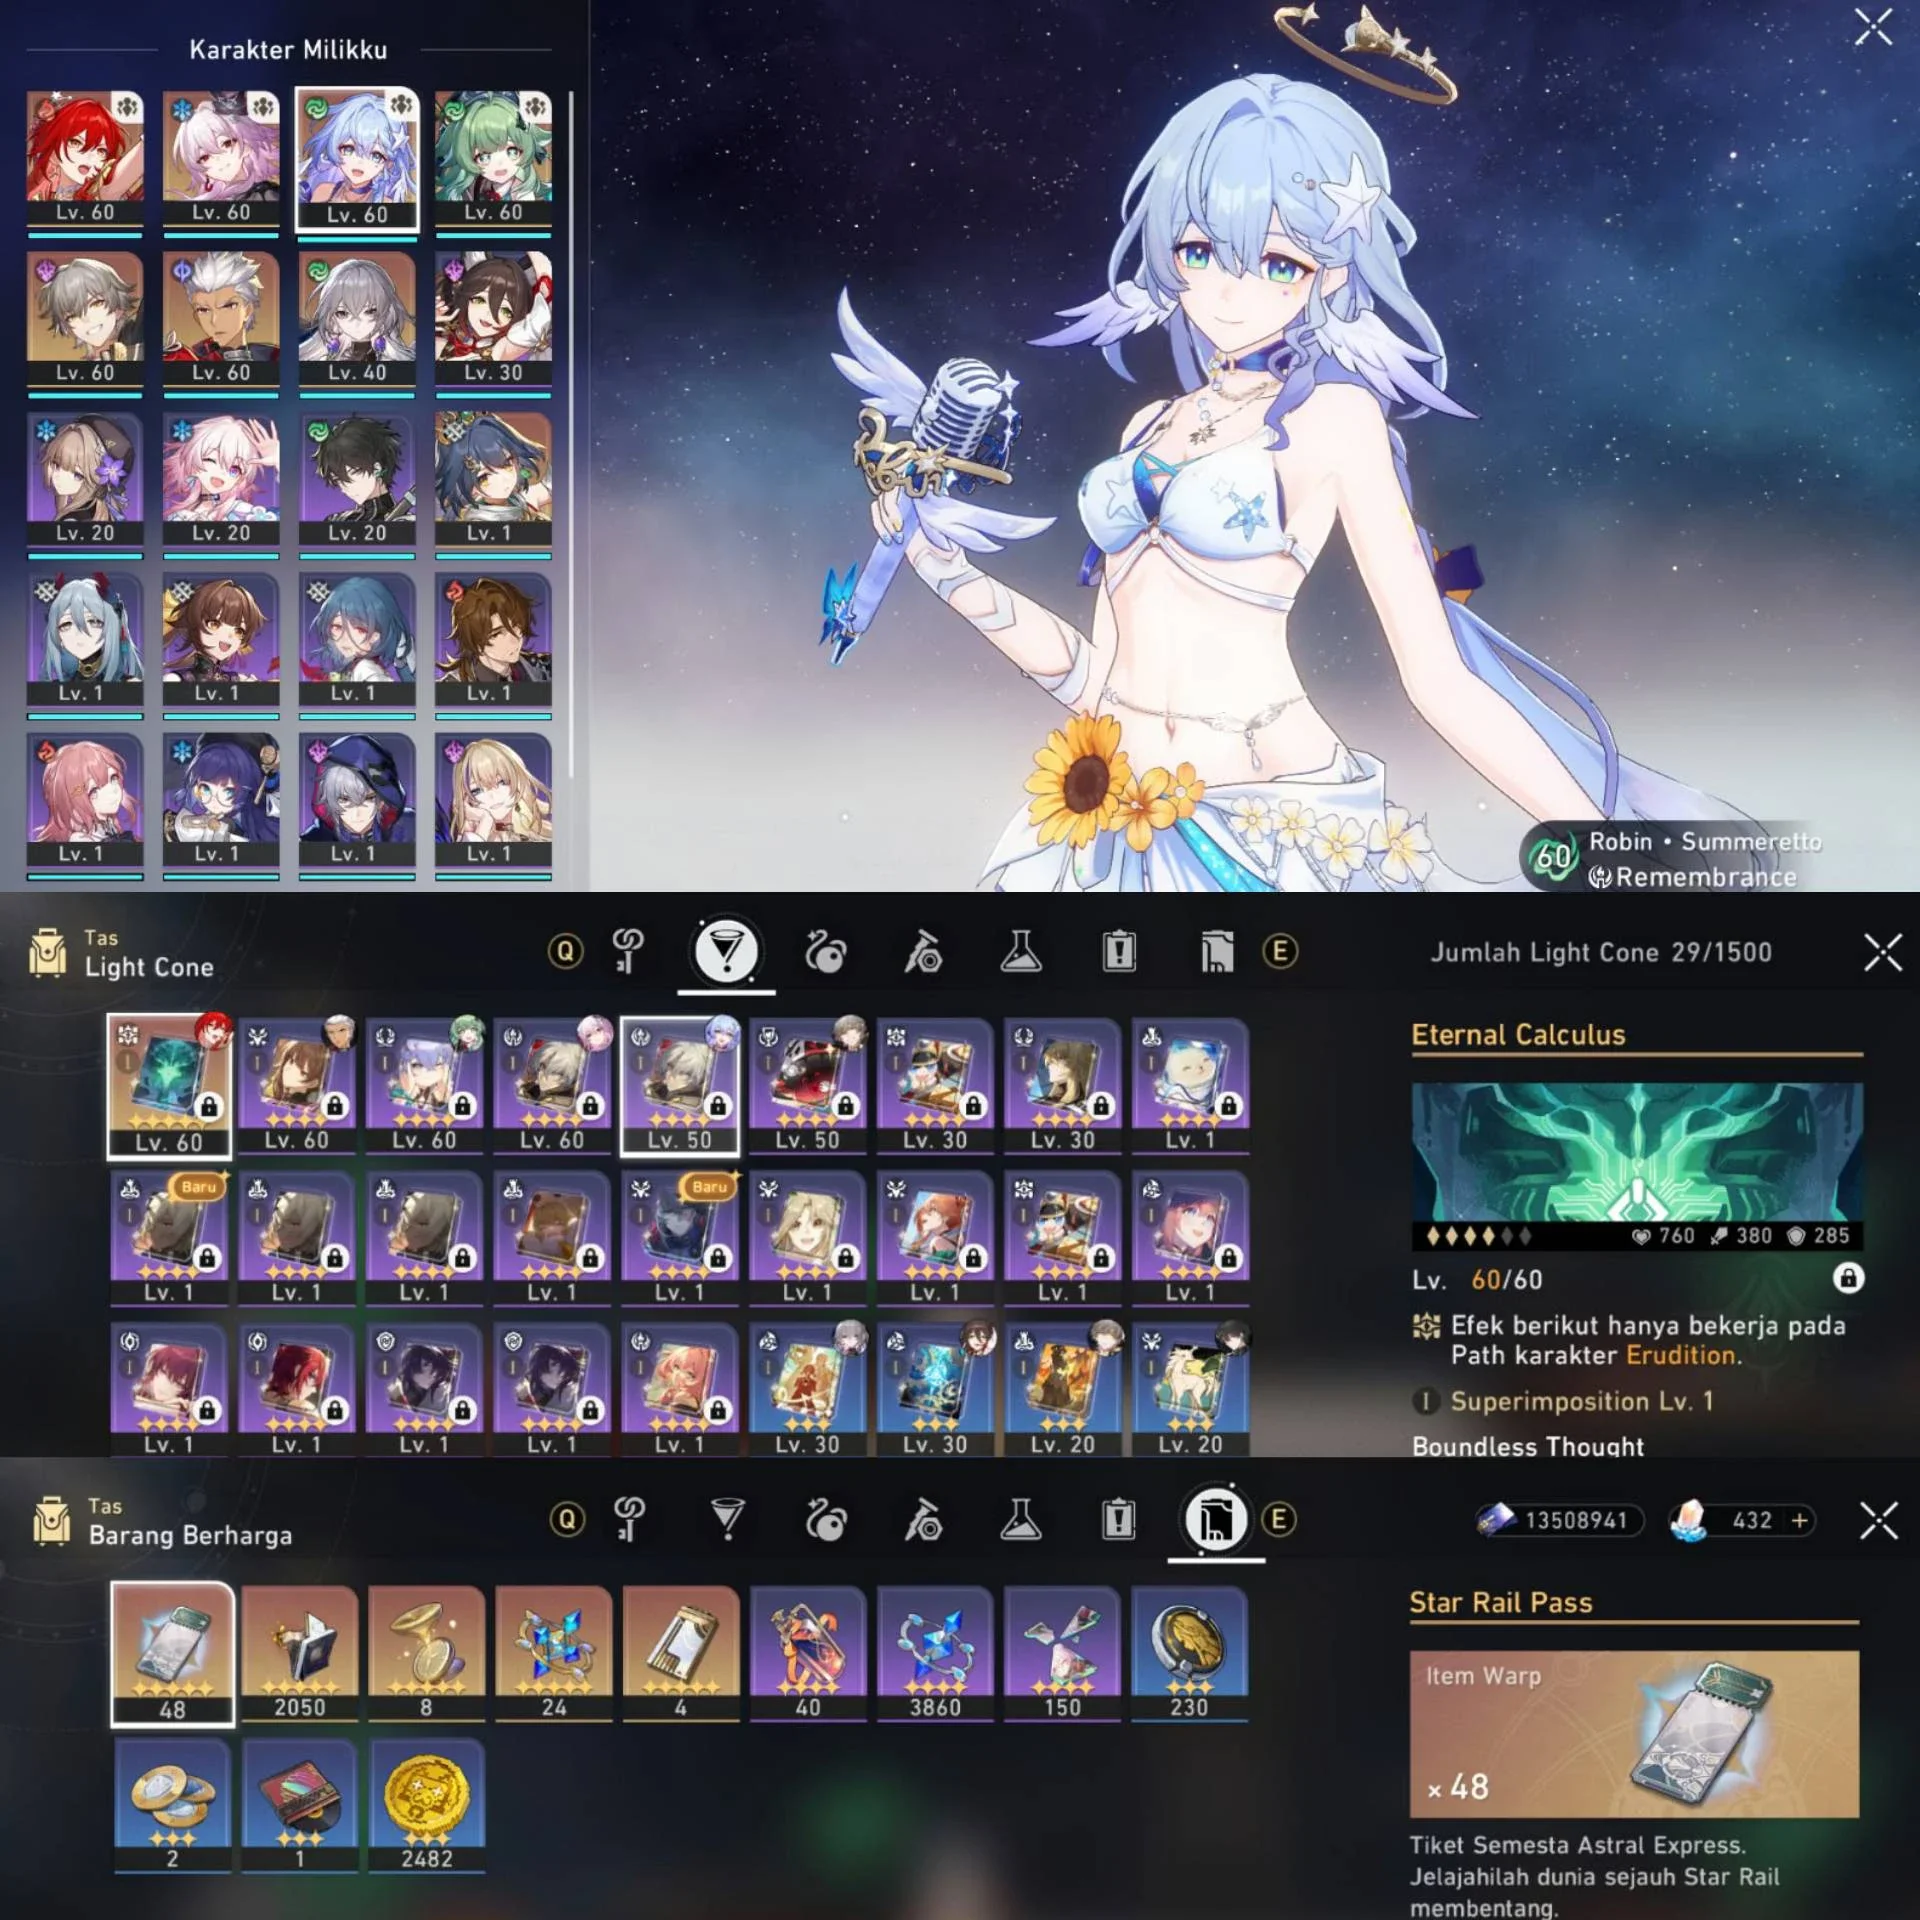Select the book item showing 2050
1920x1920 pixels.
coord(299,1654)
